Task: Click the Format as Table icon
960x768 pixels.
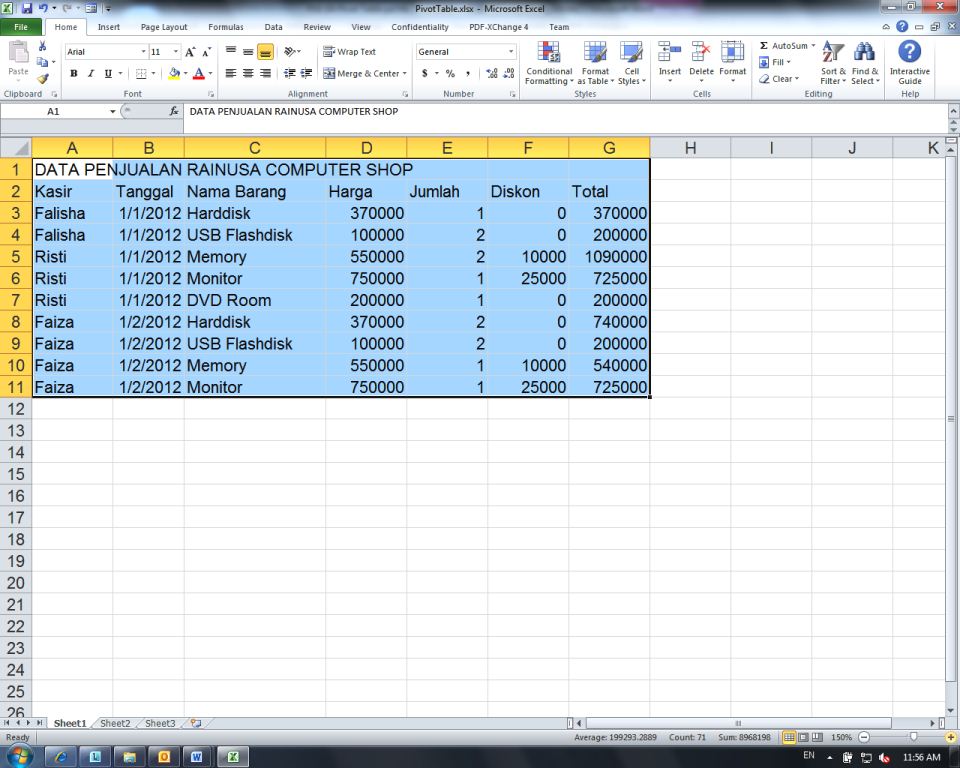Action: 595,62
